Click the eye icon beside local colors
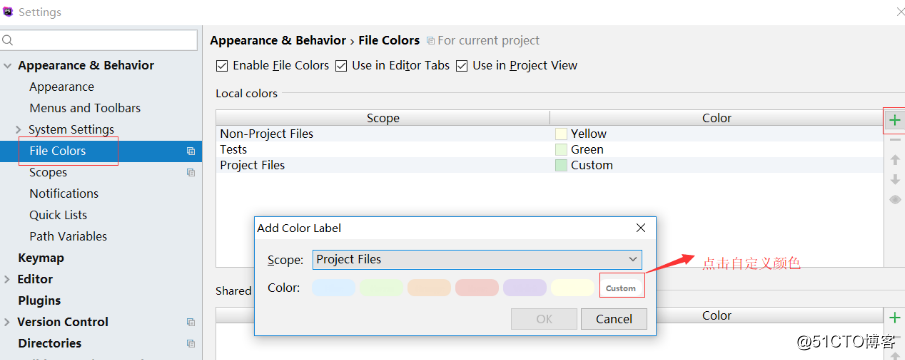This screenshot has width=905, height=360. 895,200
